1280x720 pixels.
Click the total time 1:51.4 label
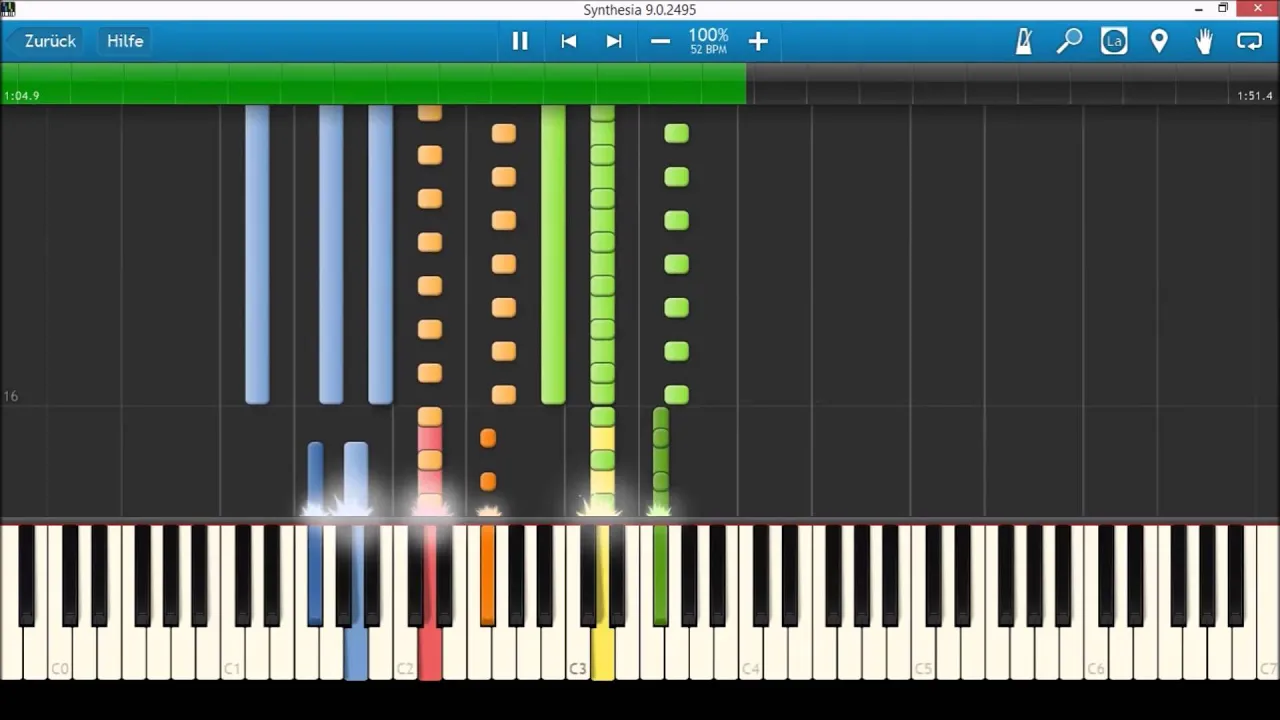1254,96
